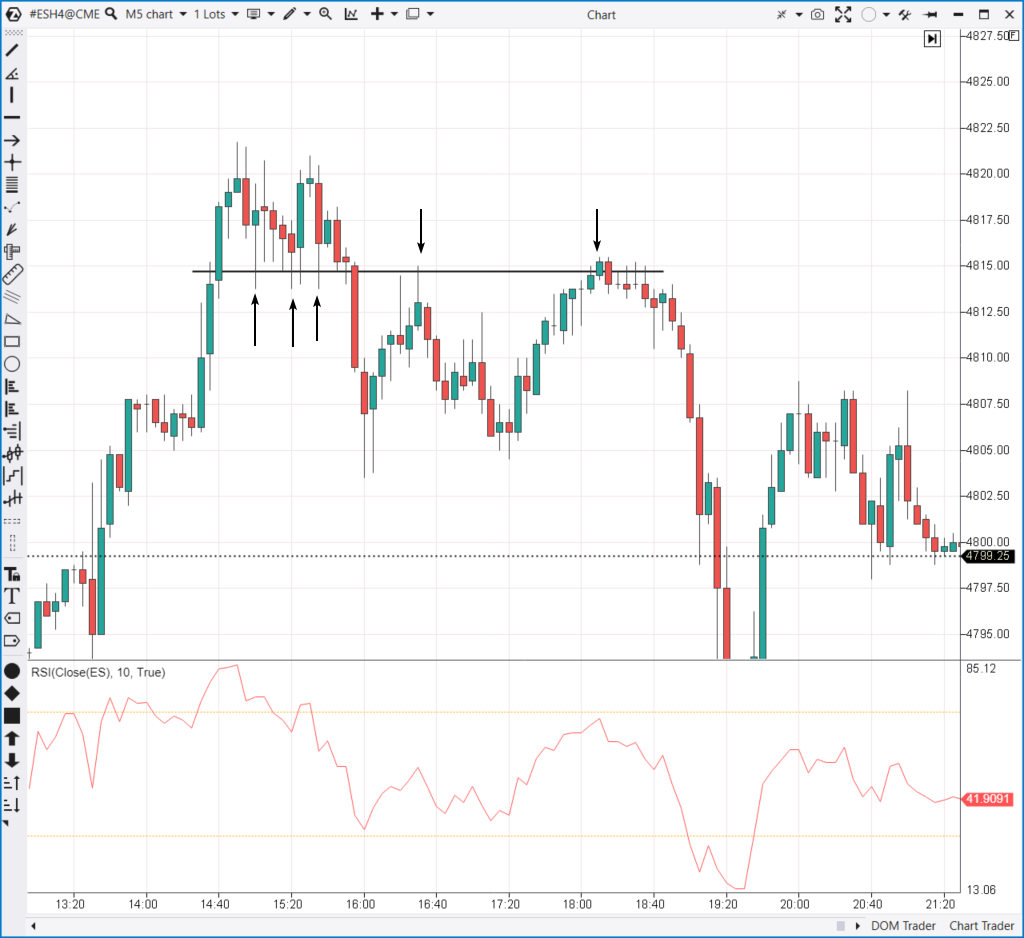Toggle the pin window on top icon
This screenshot has height=938, width=1024.
[x=933, y=14]
